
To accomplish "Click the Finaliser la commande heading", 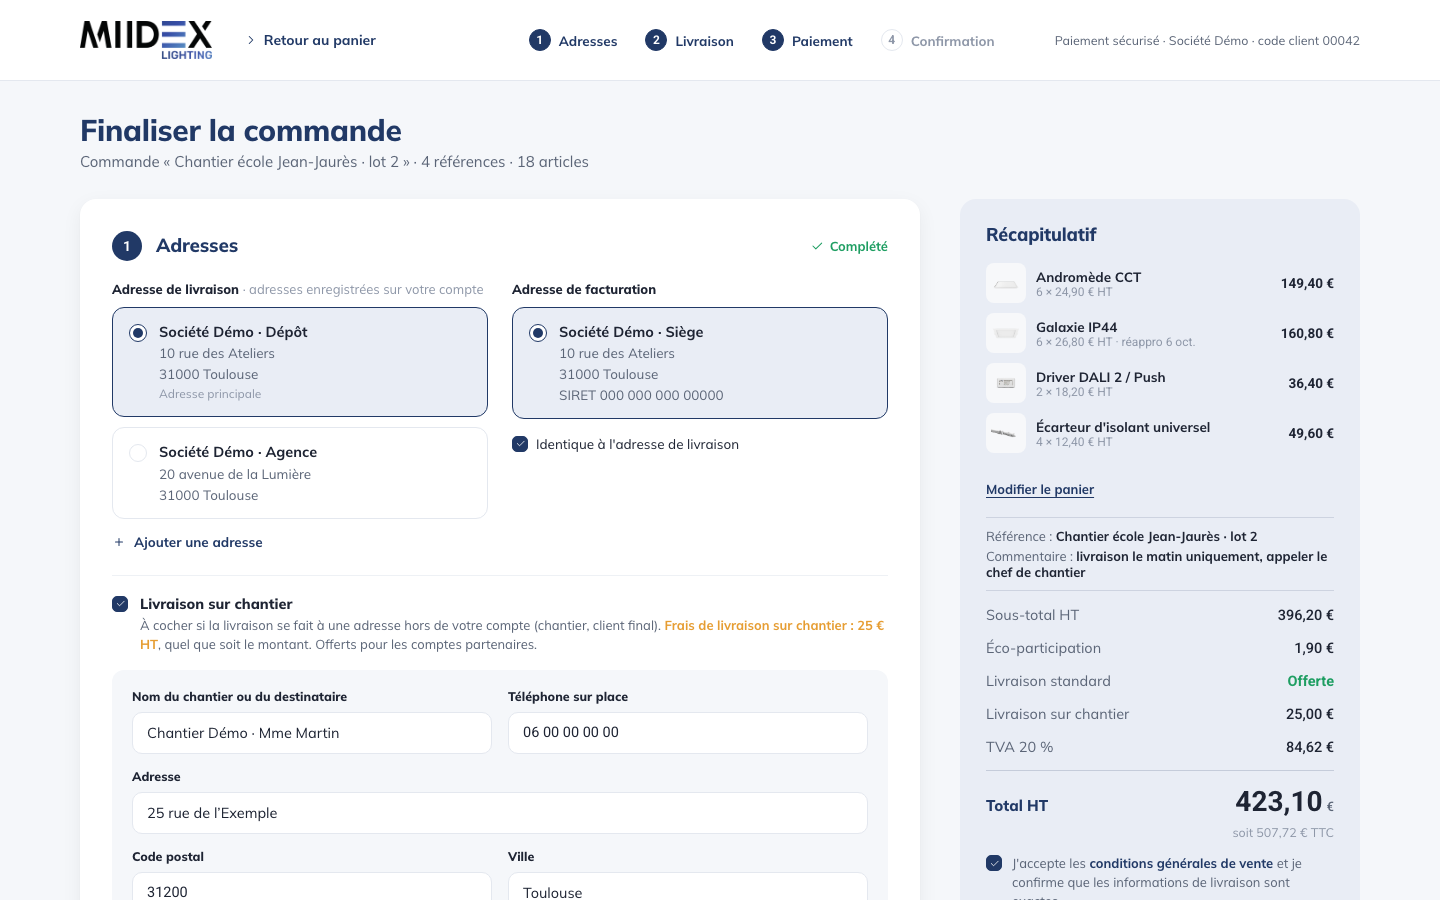I will 241,130.
